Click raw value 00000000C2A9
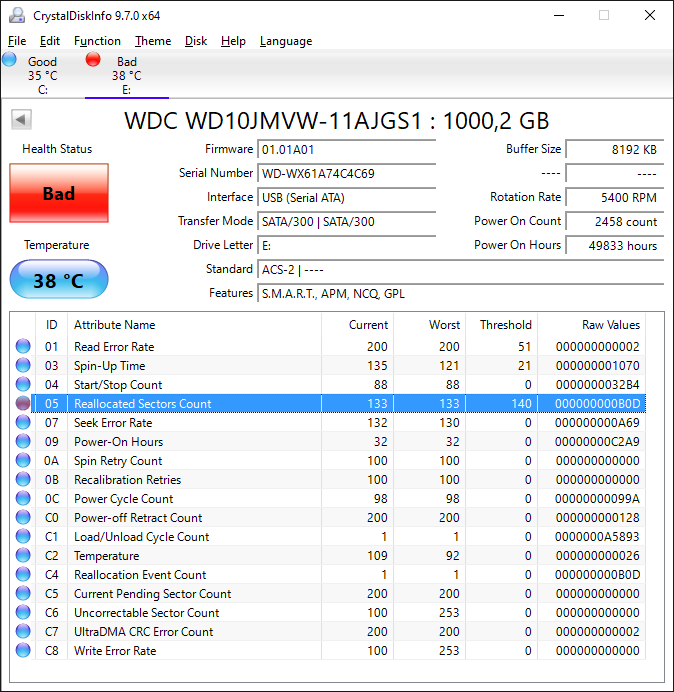The height and width of the screenshot is (692, 674). (x=597, y=442)
